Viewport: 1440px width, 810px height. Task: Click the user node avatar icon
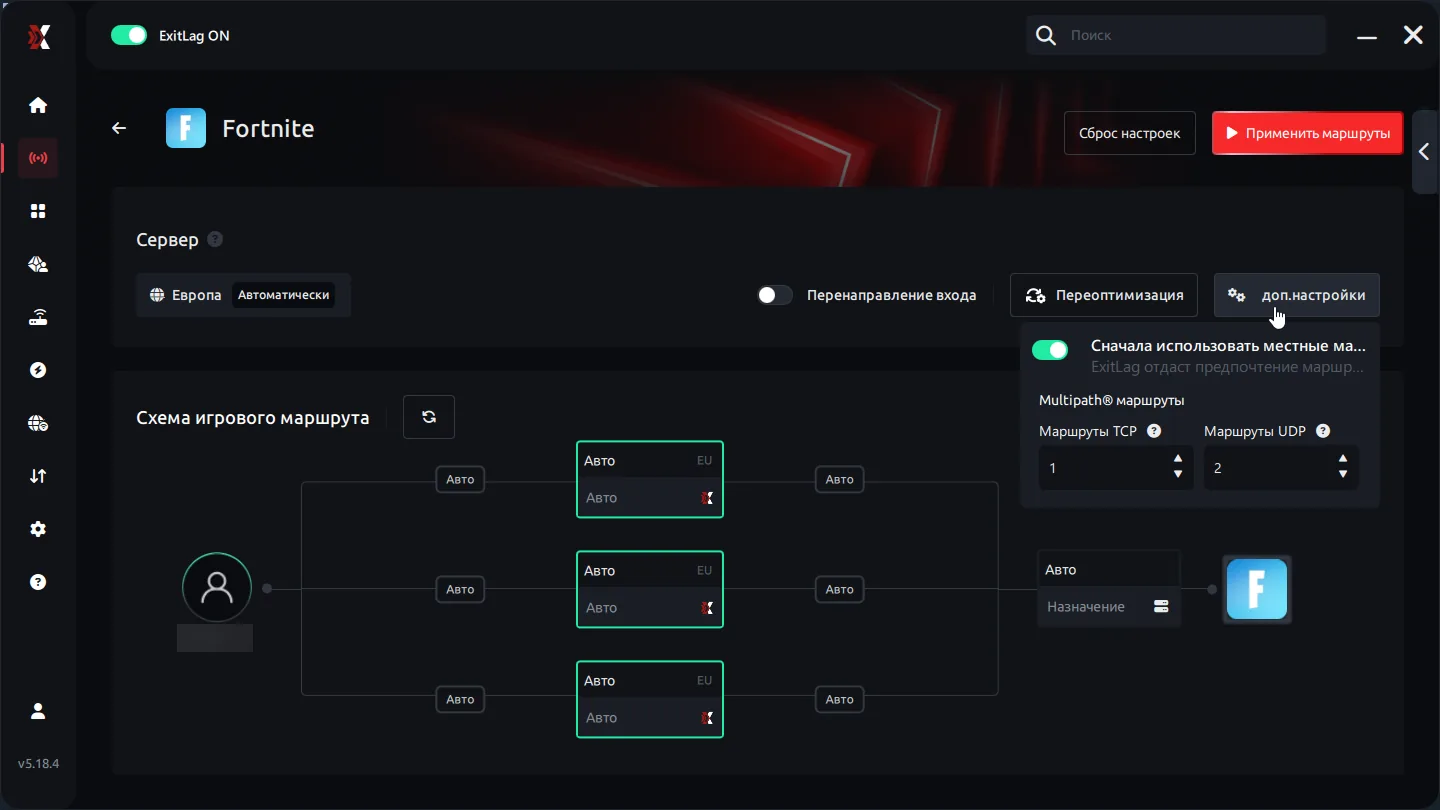pyautogui.click(x=216, y=587)
